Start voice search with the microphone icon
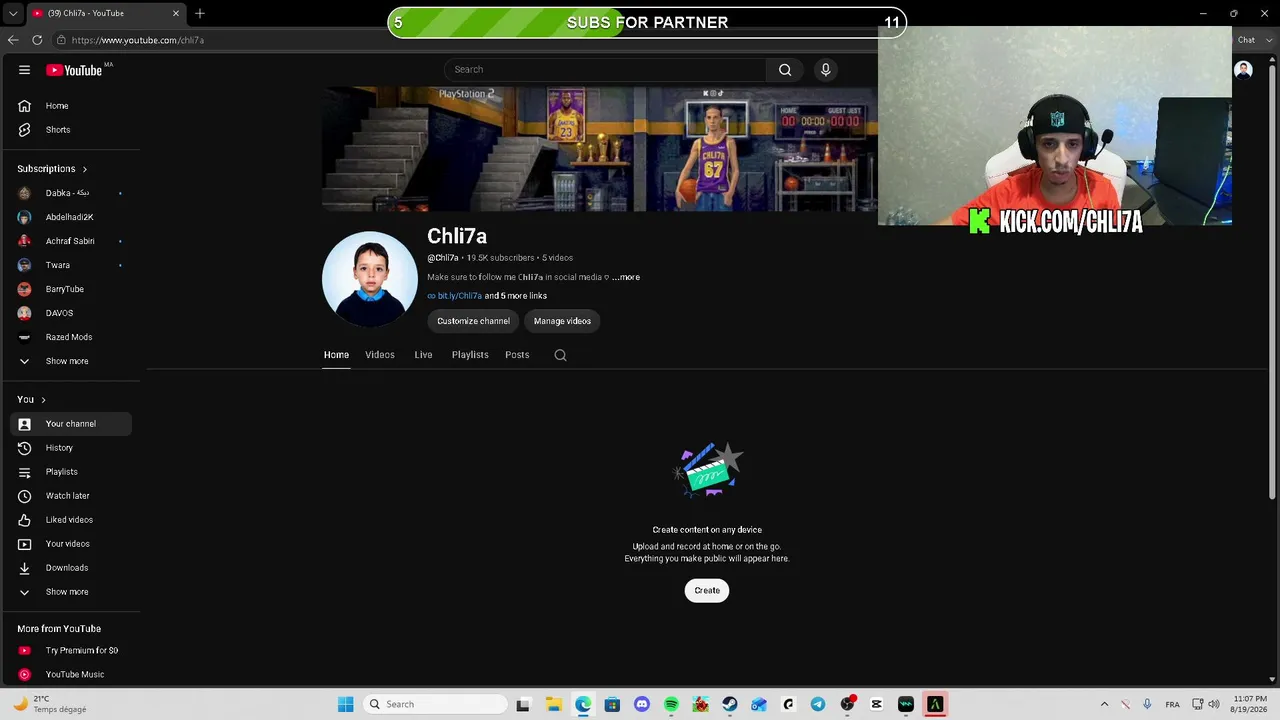This screenshot has height=720, width=1280. click(x=825, y=70)
